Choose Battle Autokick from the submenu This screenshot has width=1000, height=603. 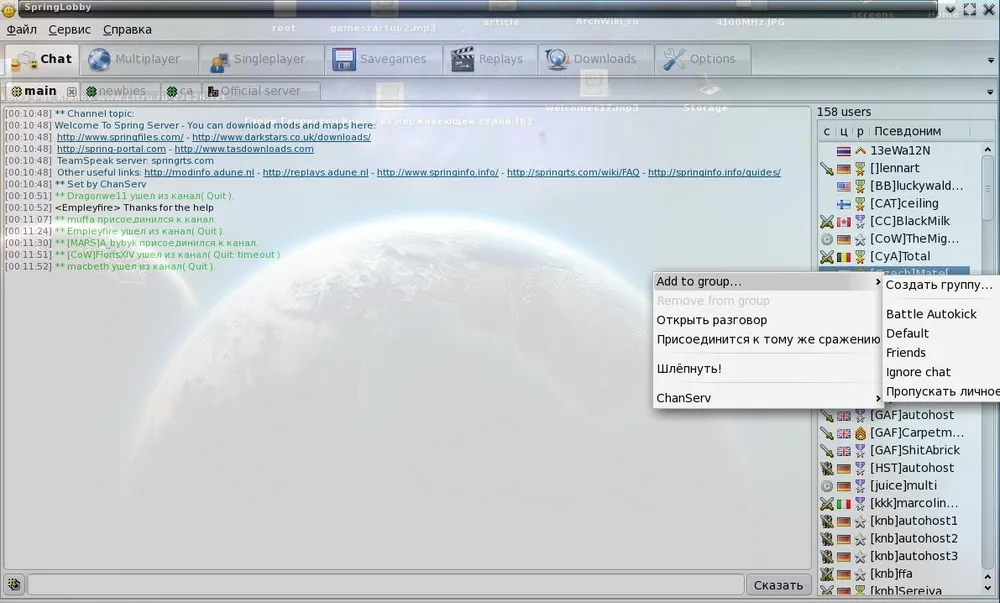tap(931, 314)
